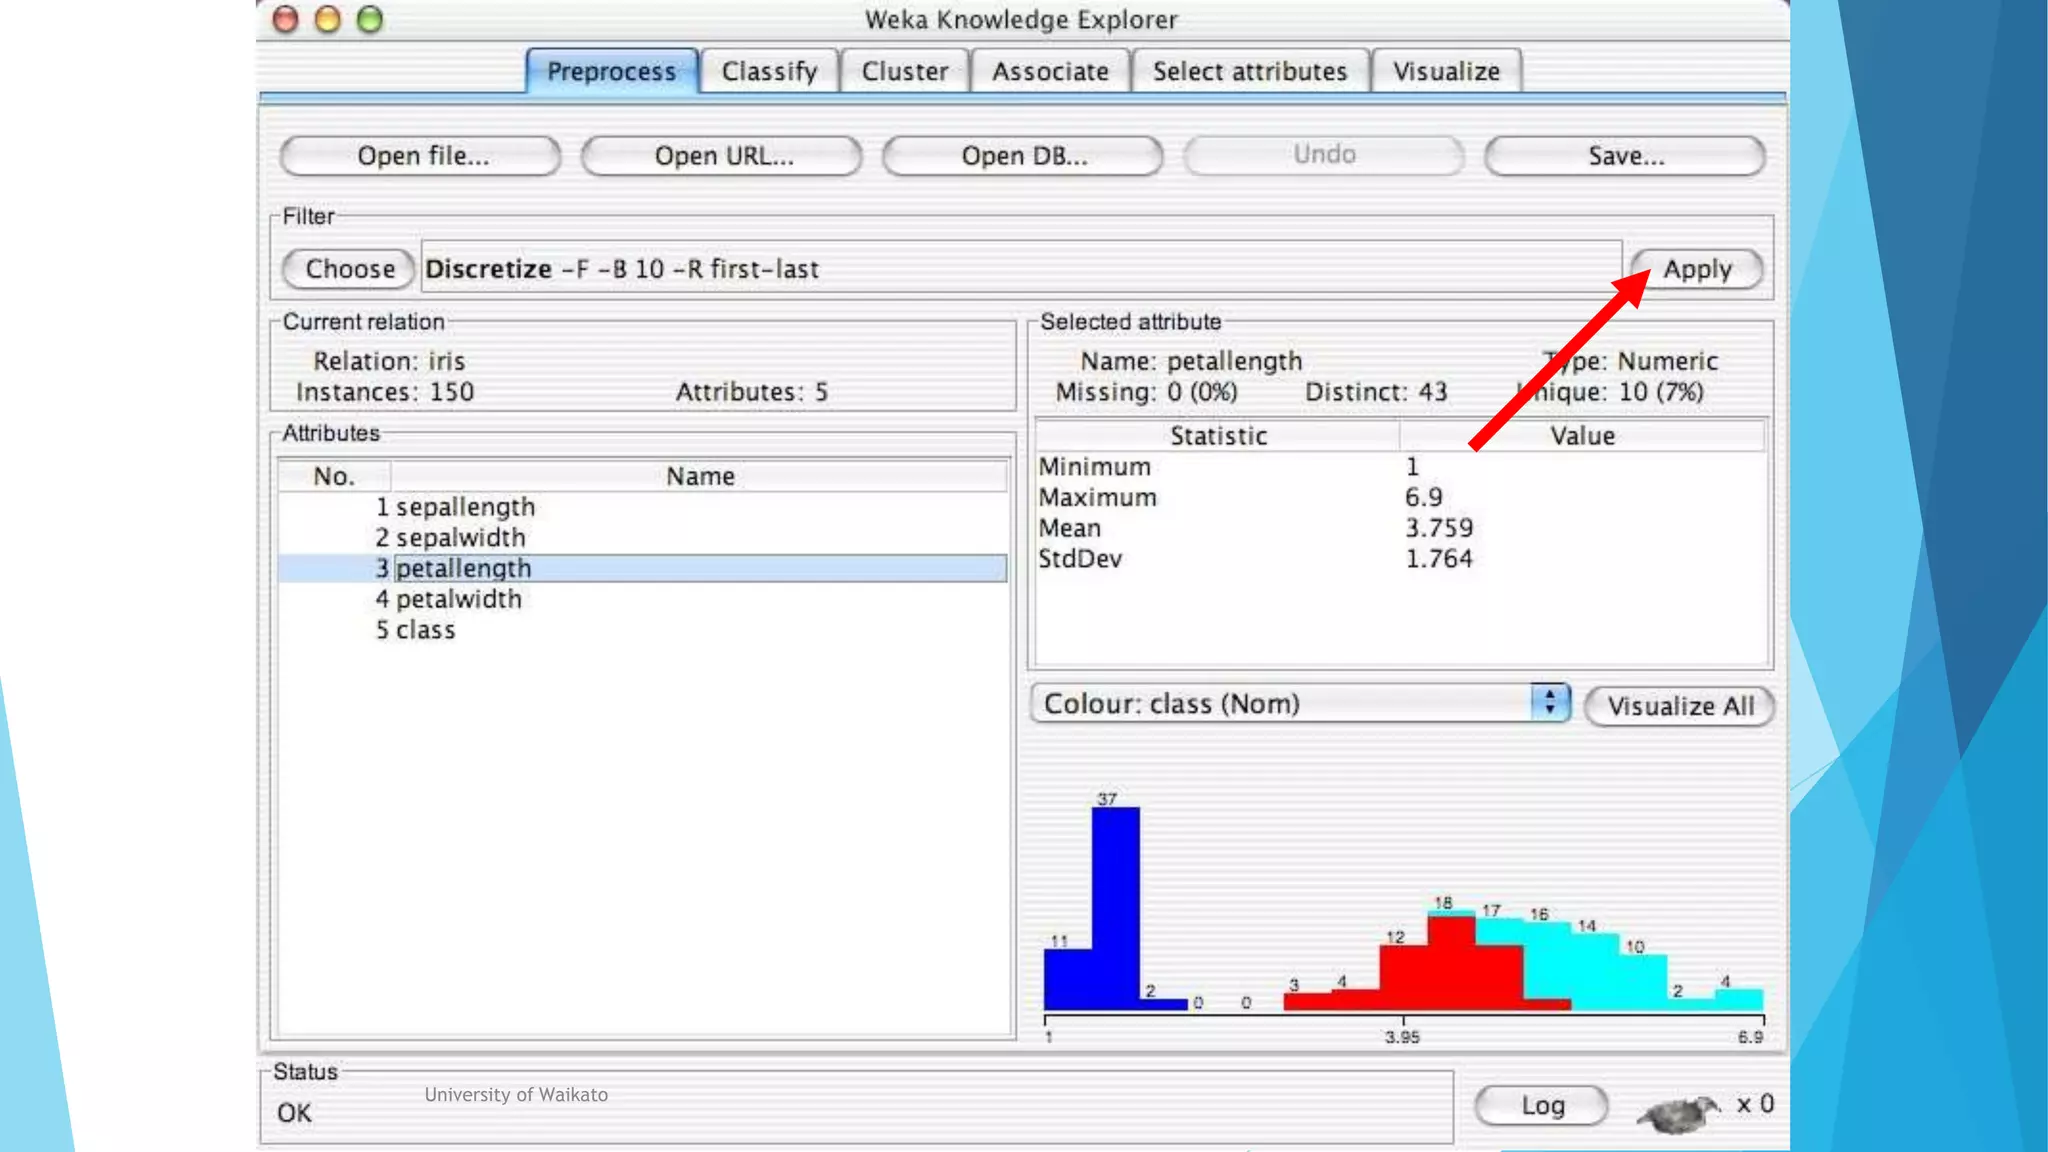
Task: Click the Weka bird status icon
Action: click(1678, 1112)
